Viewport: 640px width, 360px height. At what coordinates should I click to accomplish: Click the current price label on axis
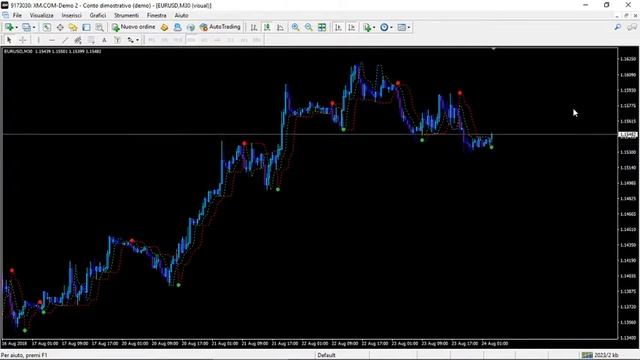(628, 134)
